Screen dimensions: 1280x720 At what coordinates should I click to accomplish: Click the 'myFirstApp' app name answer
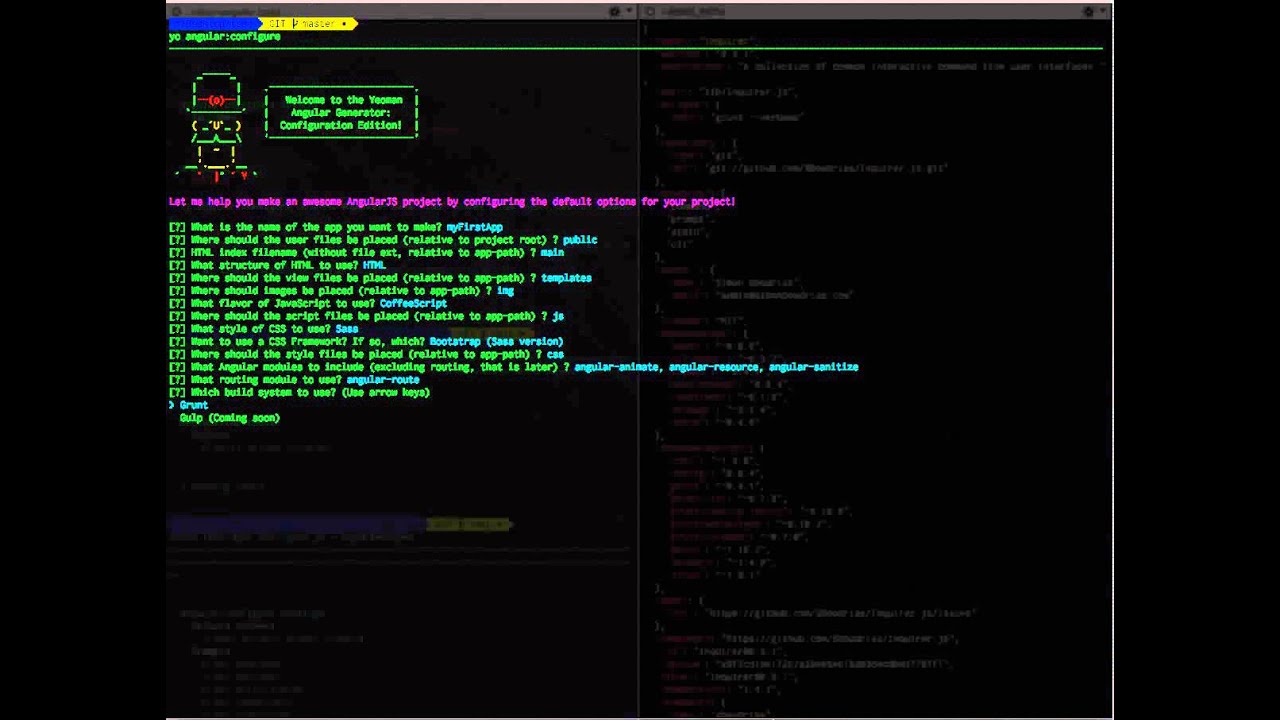pos(474,228)
